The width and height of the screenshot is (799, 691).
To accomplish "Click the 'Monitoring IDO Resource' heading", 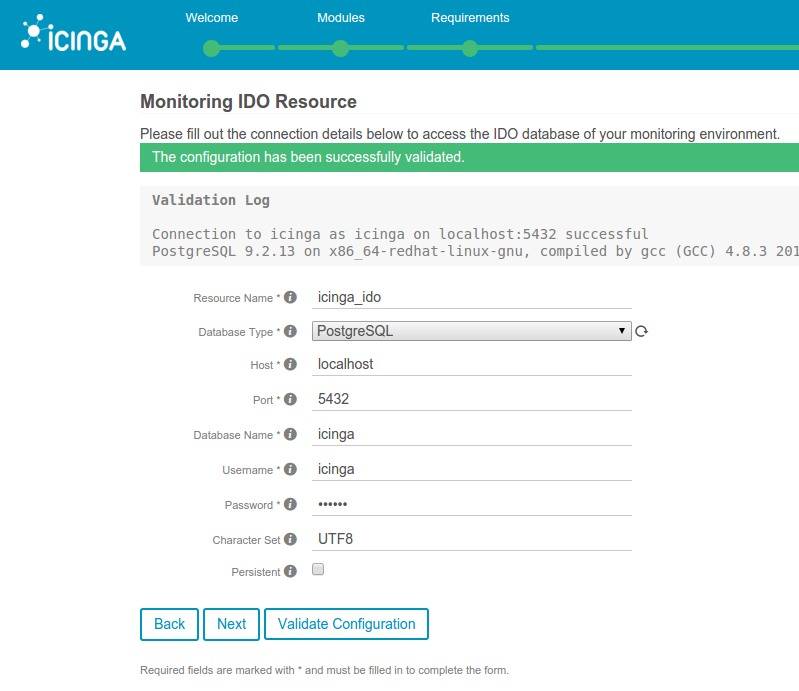I will coord(248,101).
